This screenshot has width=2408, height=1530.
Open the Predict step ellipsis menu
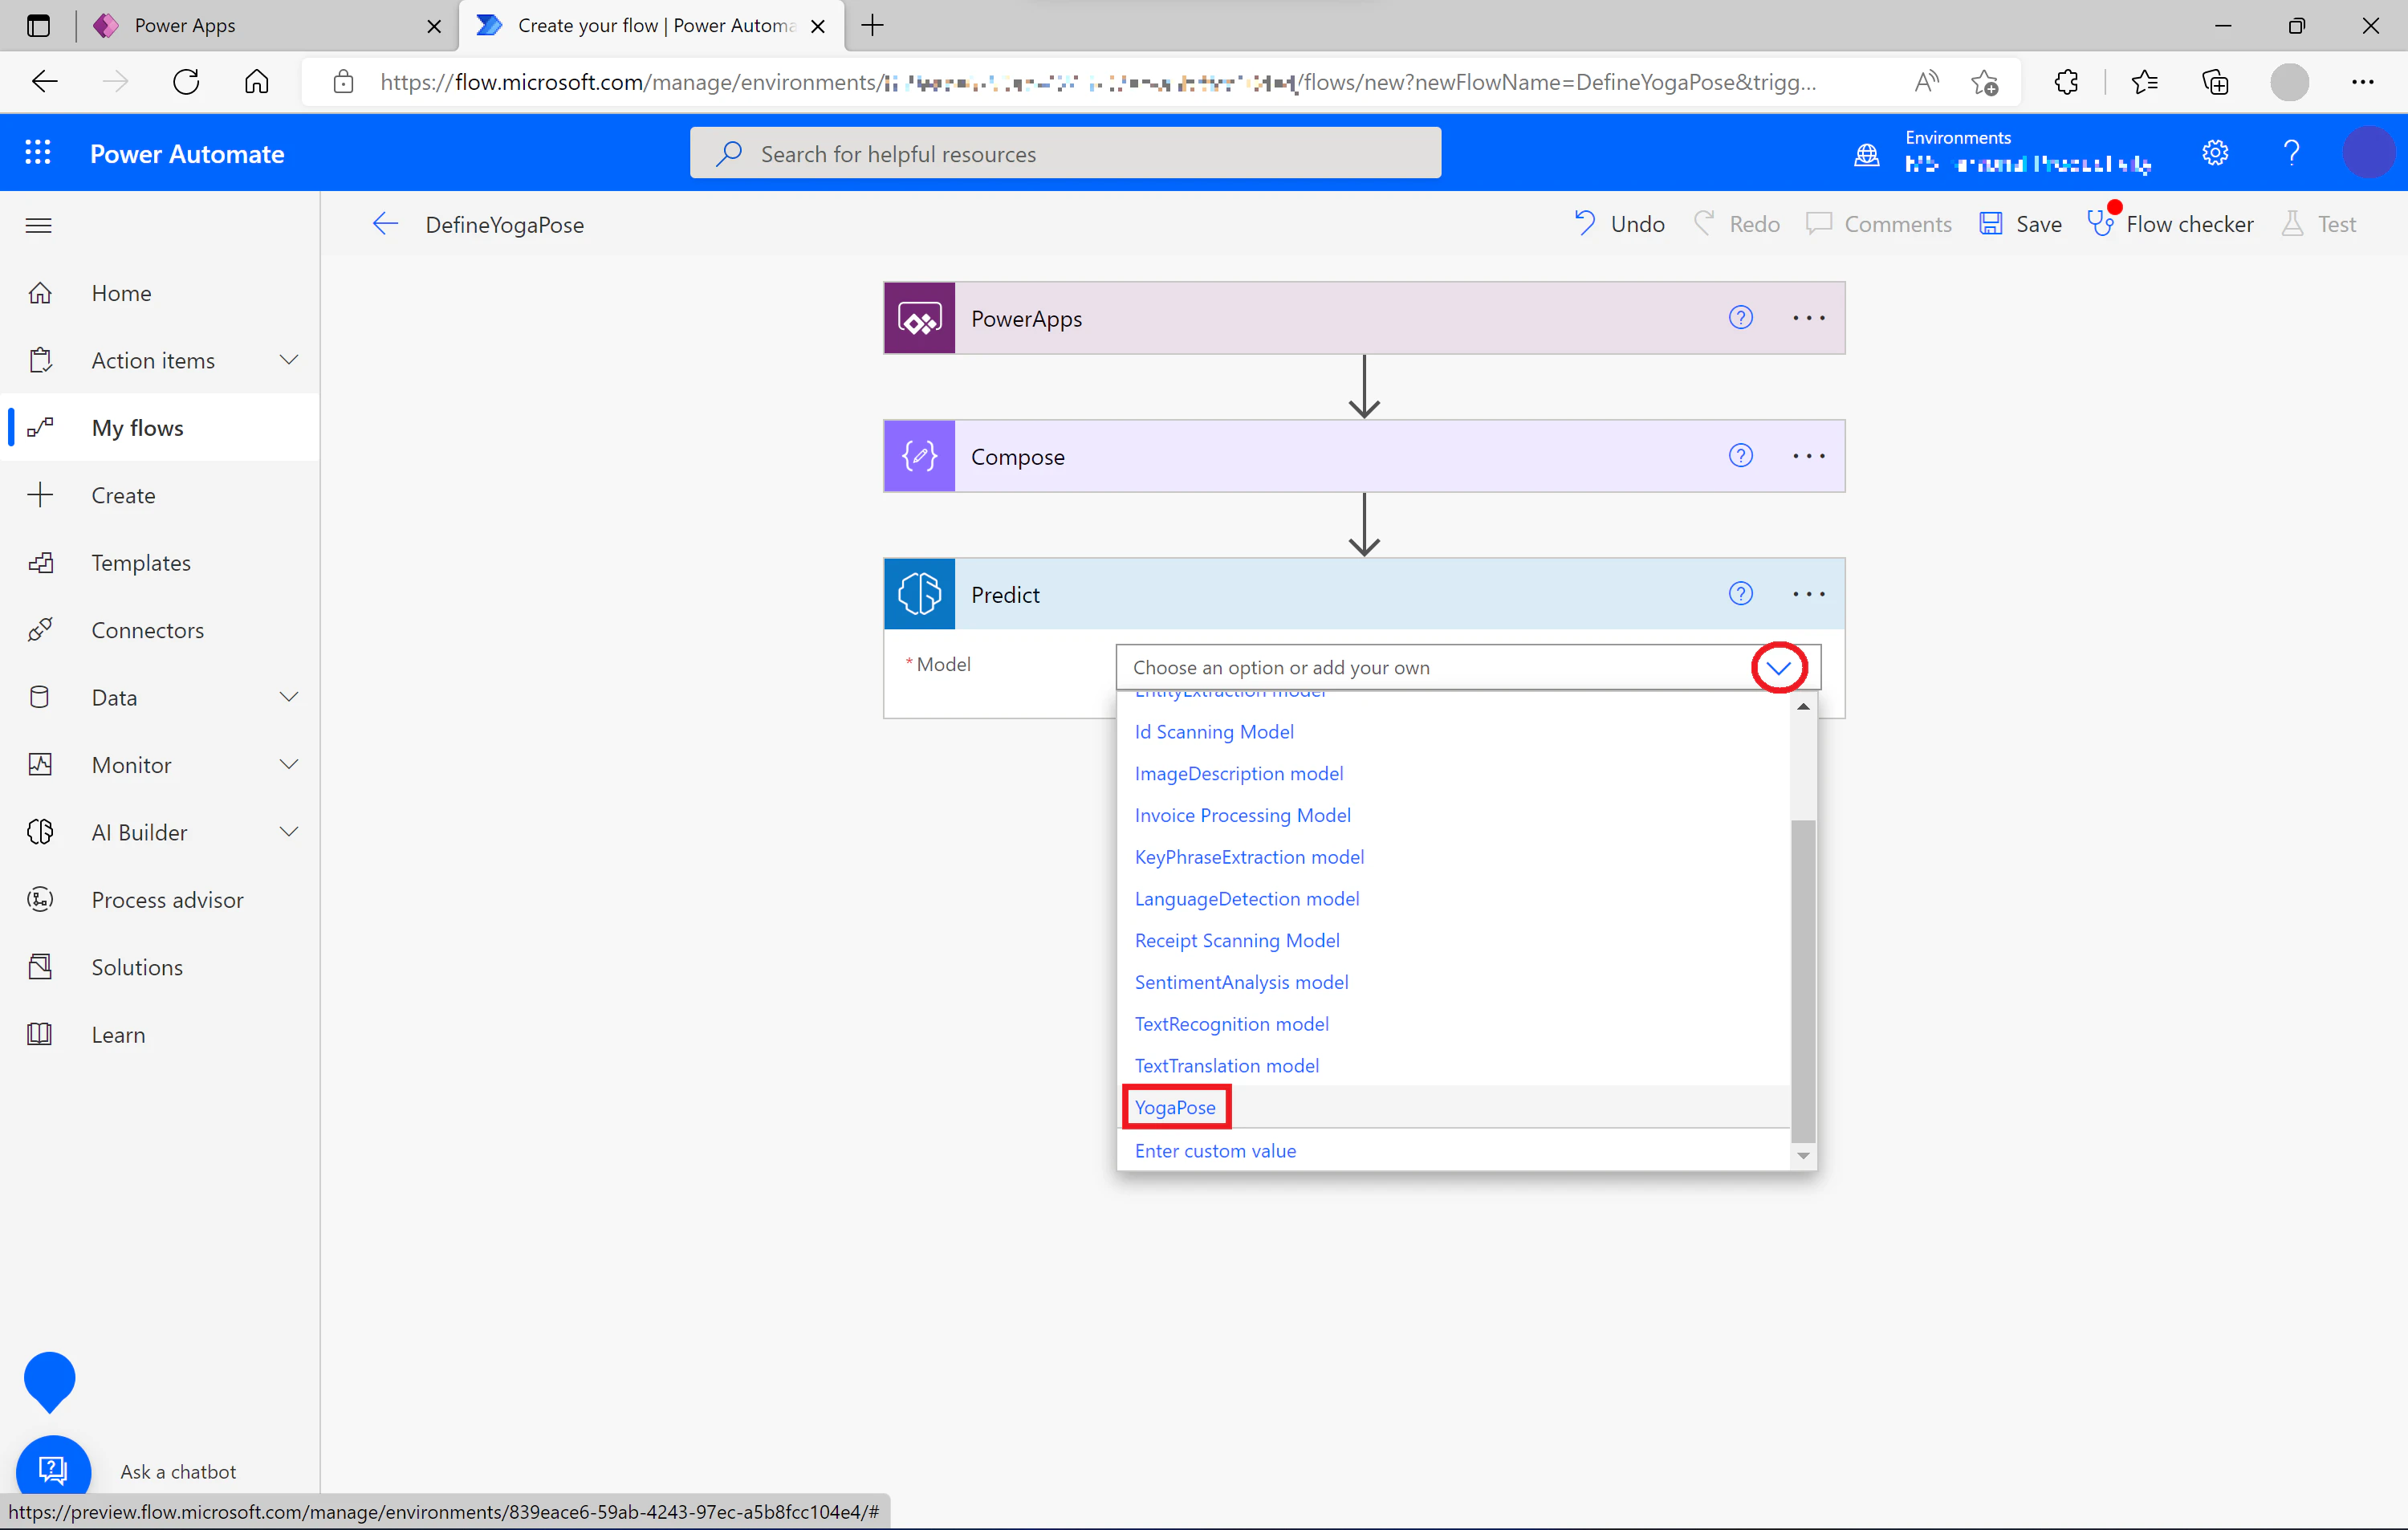tap(1808, 594)
